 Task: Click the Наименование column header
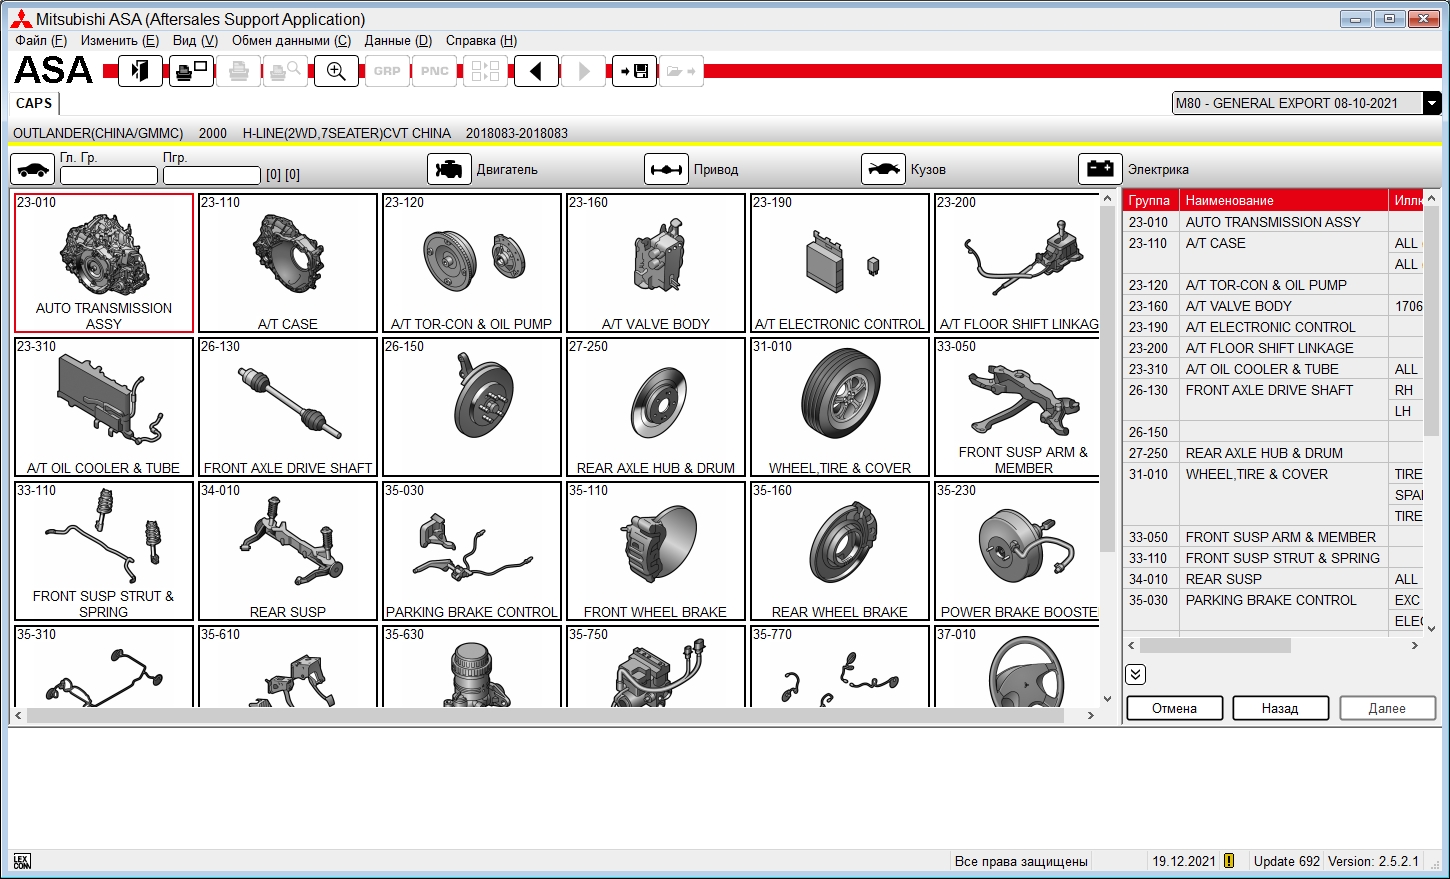1284,200
